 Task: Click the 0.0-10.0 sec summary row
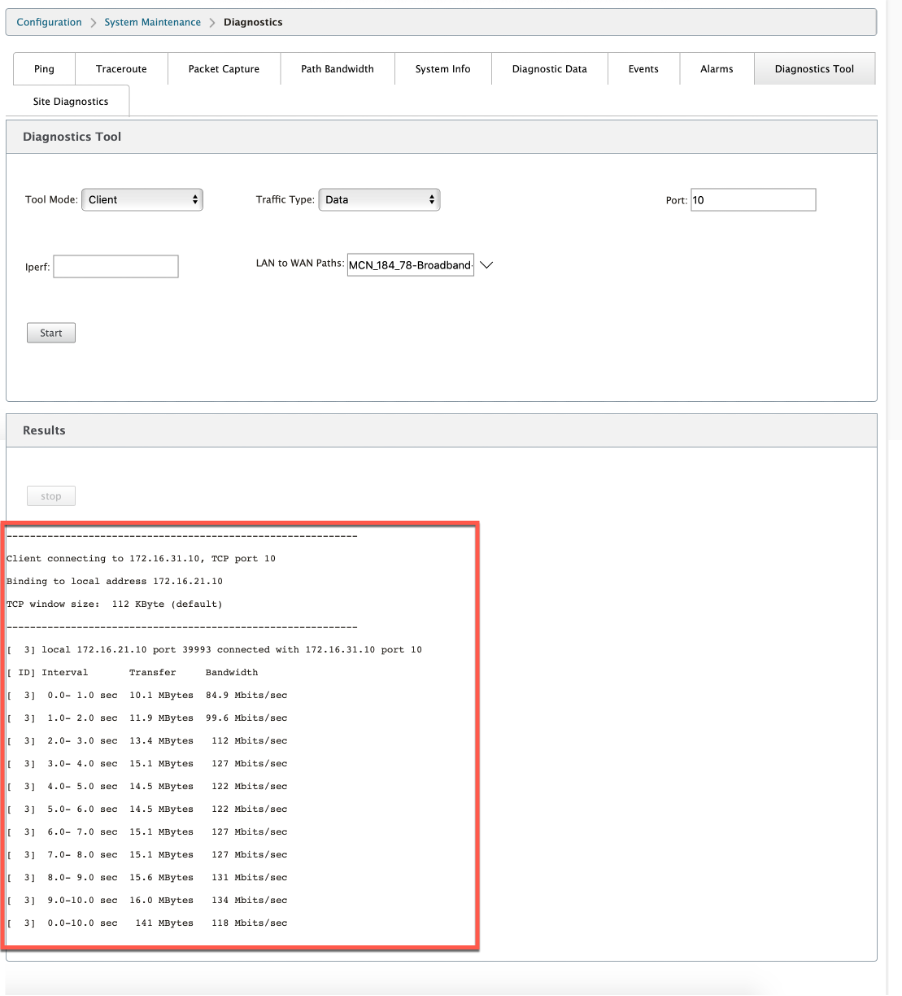coord(147,923)
